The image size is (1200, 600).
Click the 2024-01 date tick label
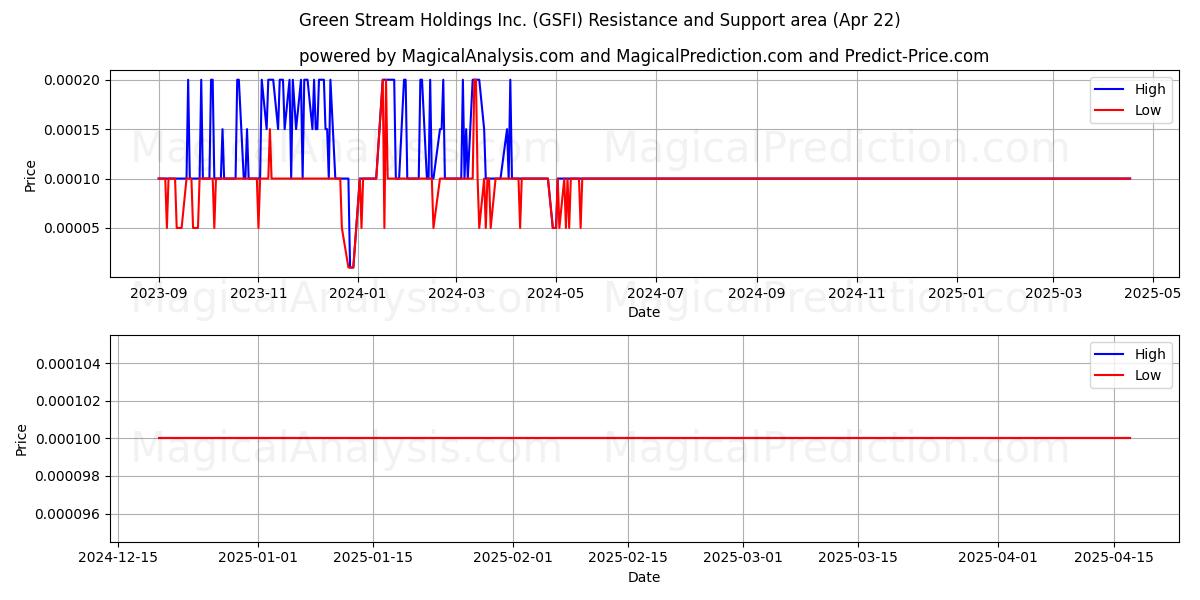coord(357,294)
